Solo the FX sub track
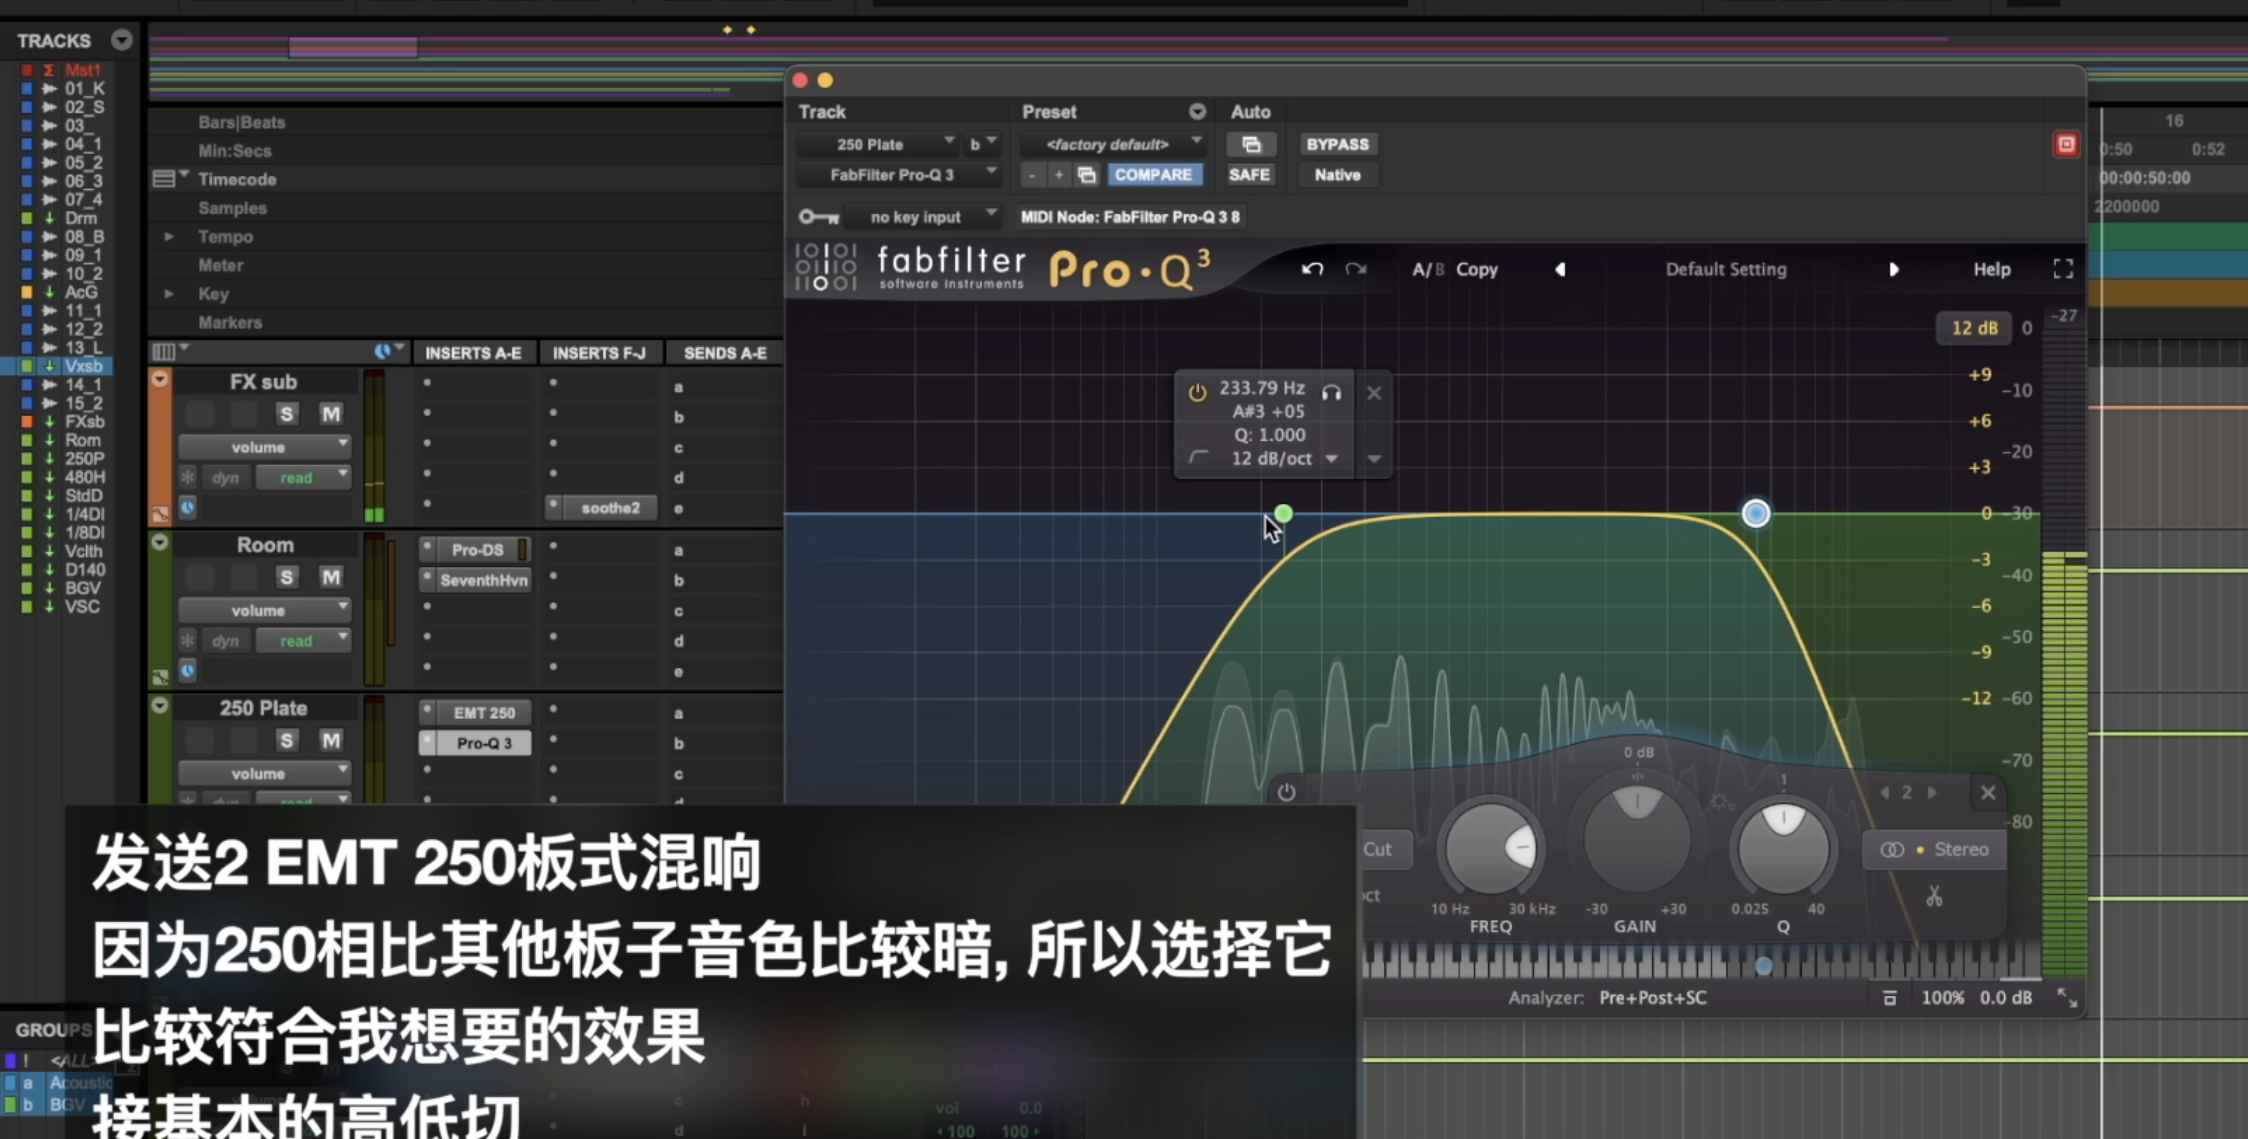 (287, 414)
